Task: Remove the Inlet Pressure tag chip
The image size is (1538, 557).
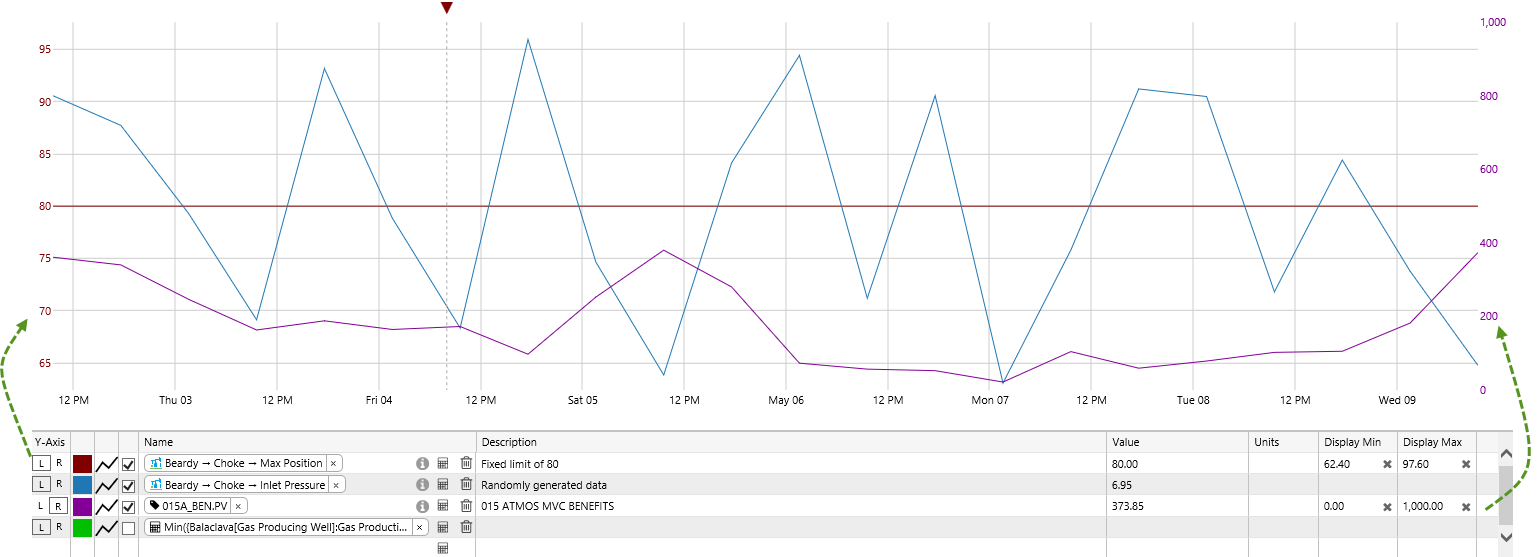Action: pyautogui.click(x=336, y=485)
